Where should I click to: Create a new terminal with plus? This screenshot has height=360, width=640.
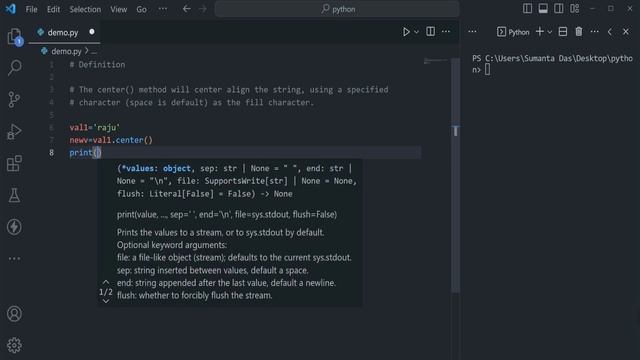540,31
